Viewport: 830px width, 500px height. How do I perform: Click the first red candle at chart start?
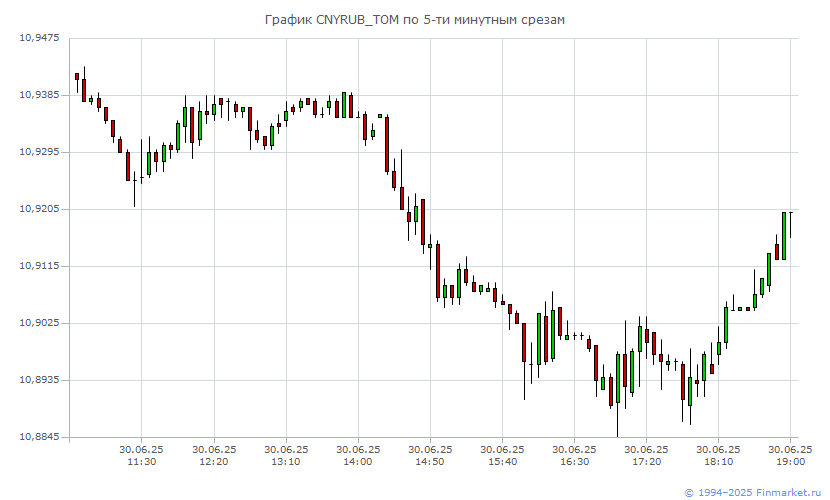[x=77, y=77]
